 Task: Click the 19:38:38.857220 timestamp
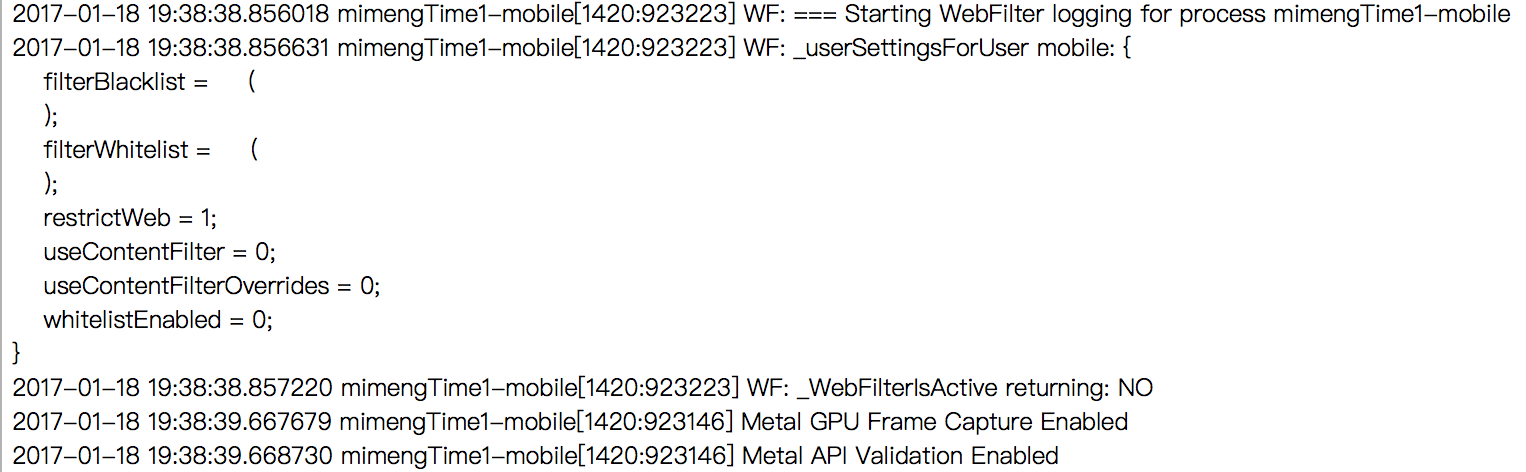pos(239,388)
